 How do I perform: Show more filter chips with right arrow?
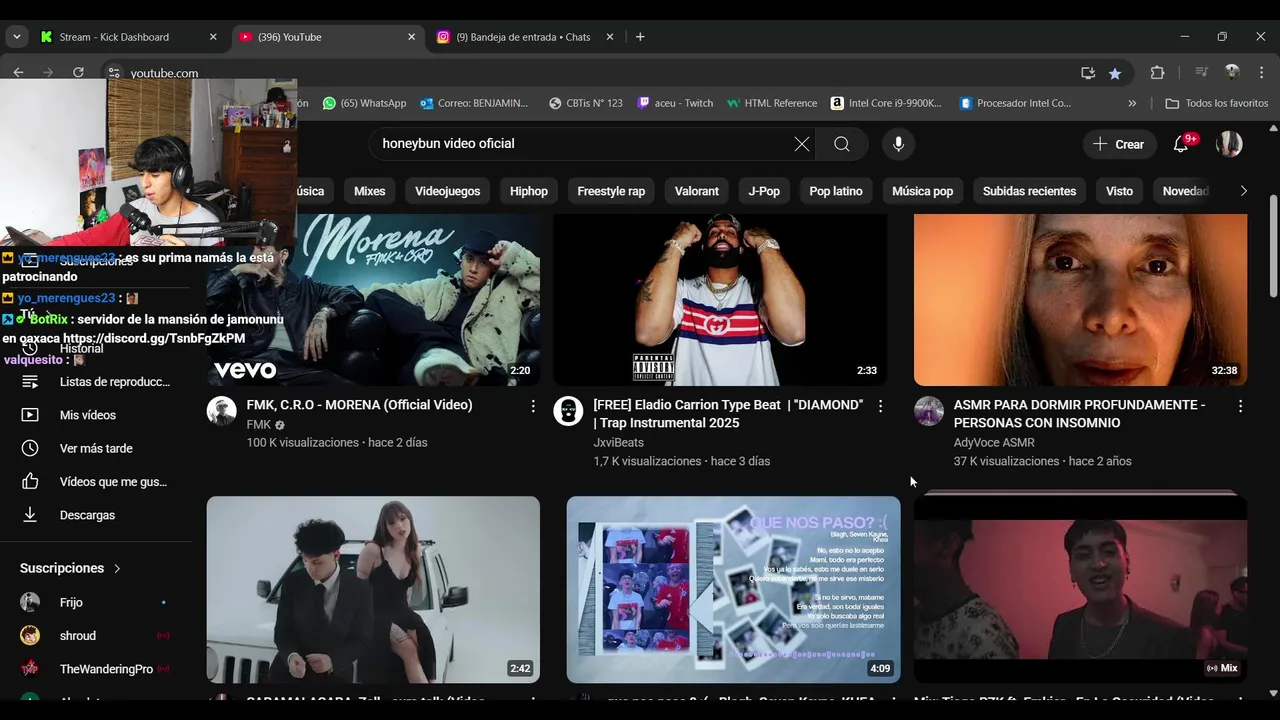pyautogui.click(x=1243, y=191)
